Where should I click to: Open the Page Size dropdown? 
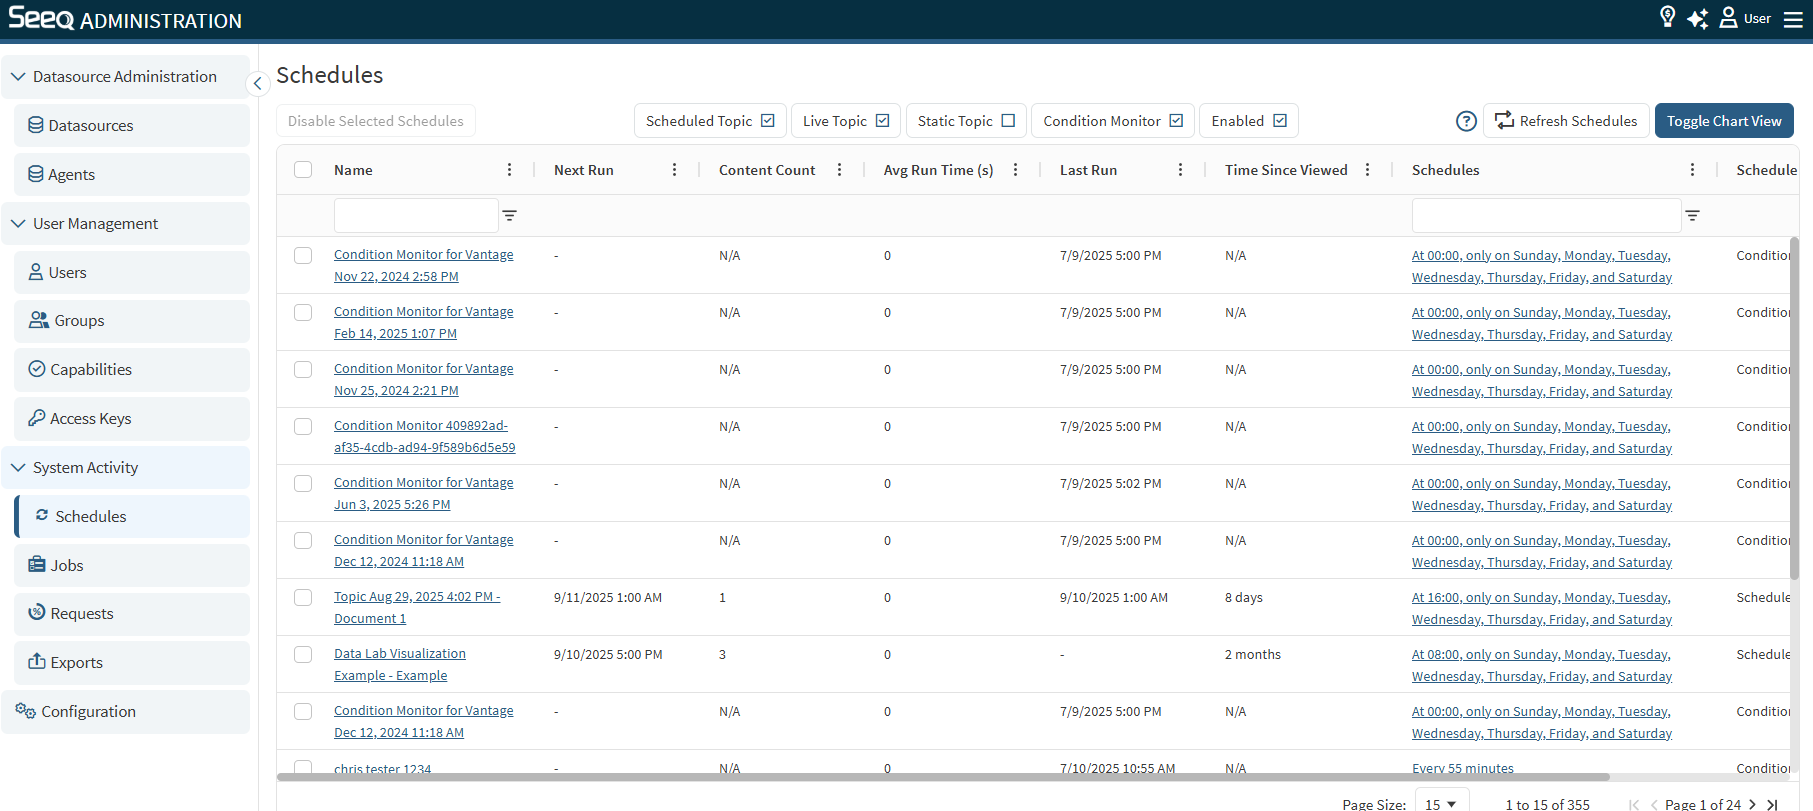coord(1441,803)
